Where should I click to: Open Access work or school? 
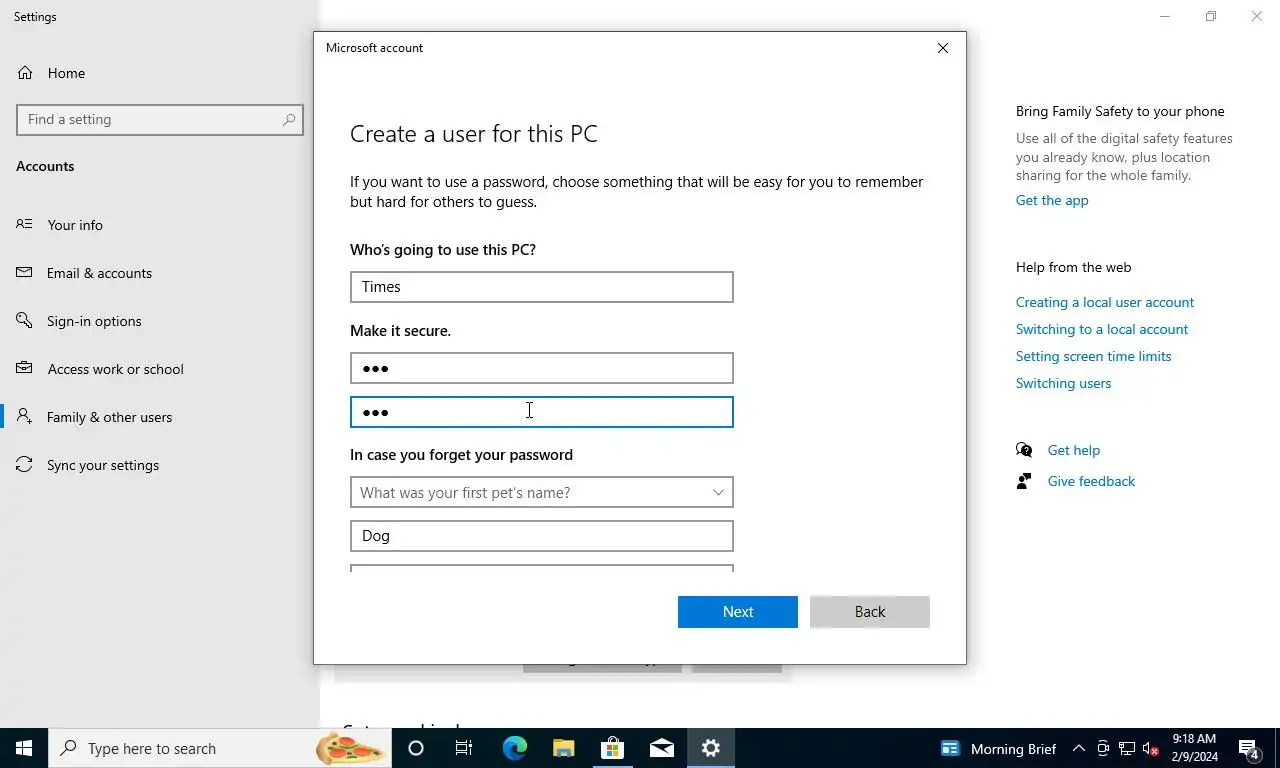tap(115, 369)
